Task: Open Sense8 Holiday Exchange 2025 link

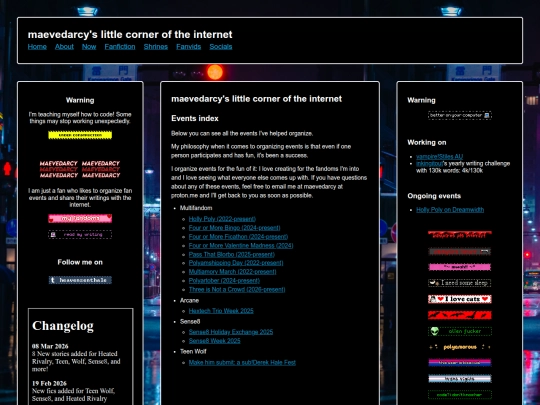Action: (231, 332)
